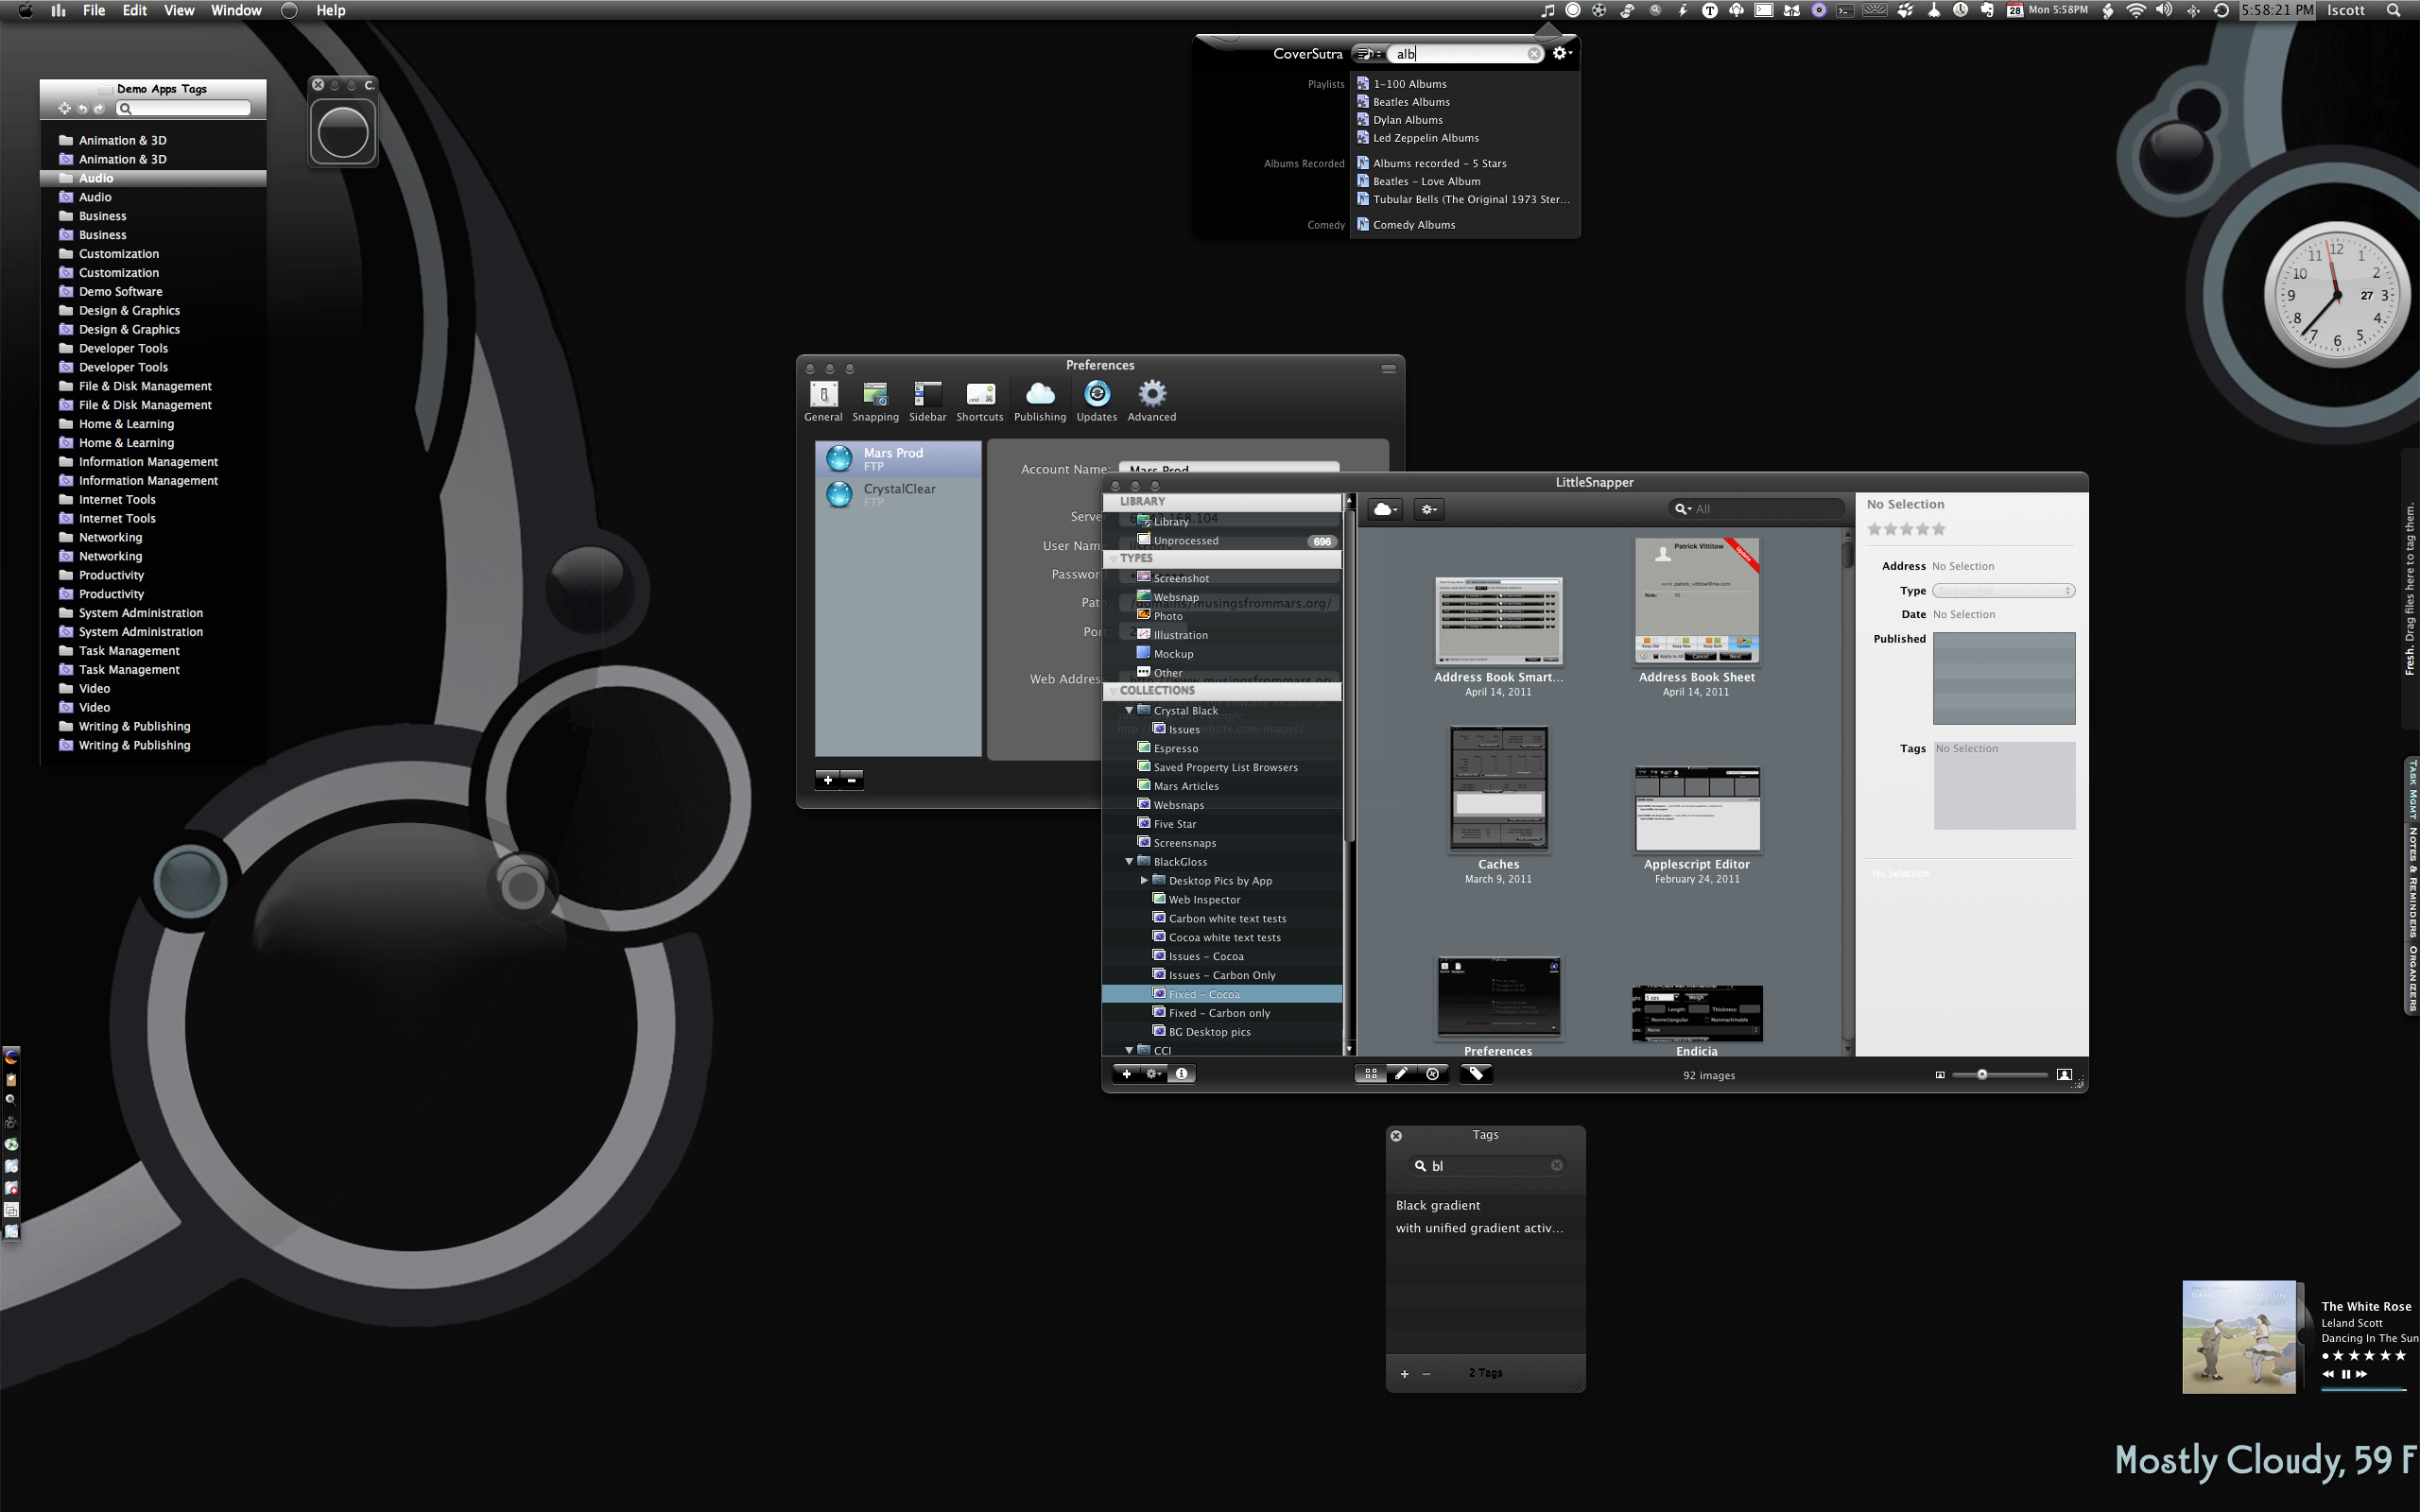Click the first rating star in info panel
The image size is (2420, 1512).
1875,529
